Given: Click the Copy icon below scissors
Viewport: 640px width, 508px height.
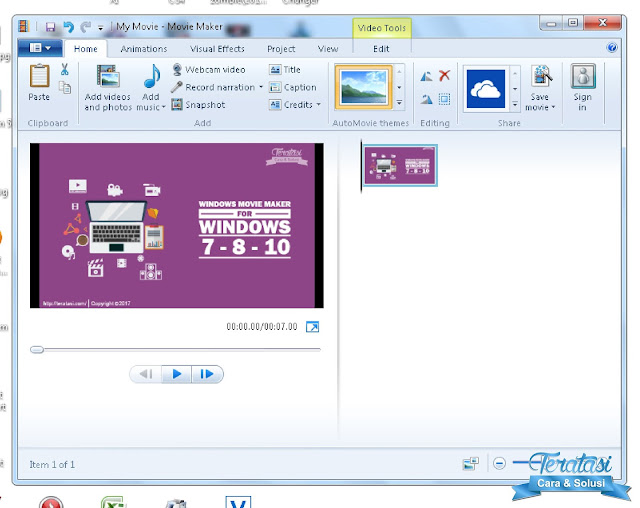Looking at the screenshot, I should tap(65, 87).
